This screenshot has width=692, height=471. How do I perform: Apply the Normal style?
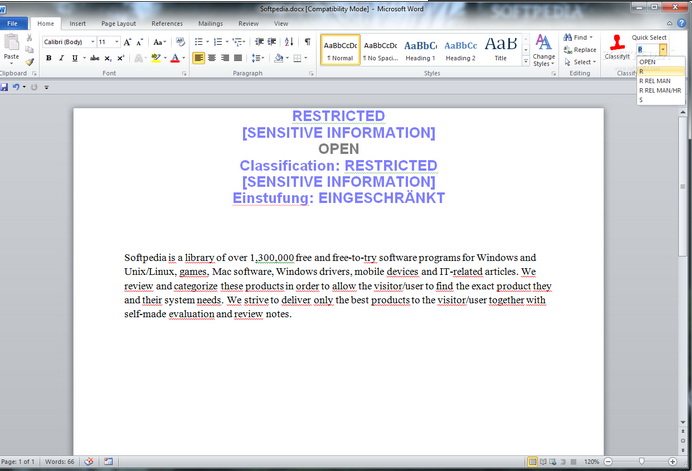point(340,50)
